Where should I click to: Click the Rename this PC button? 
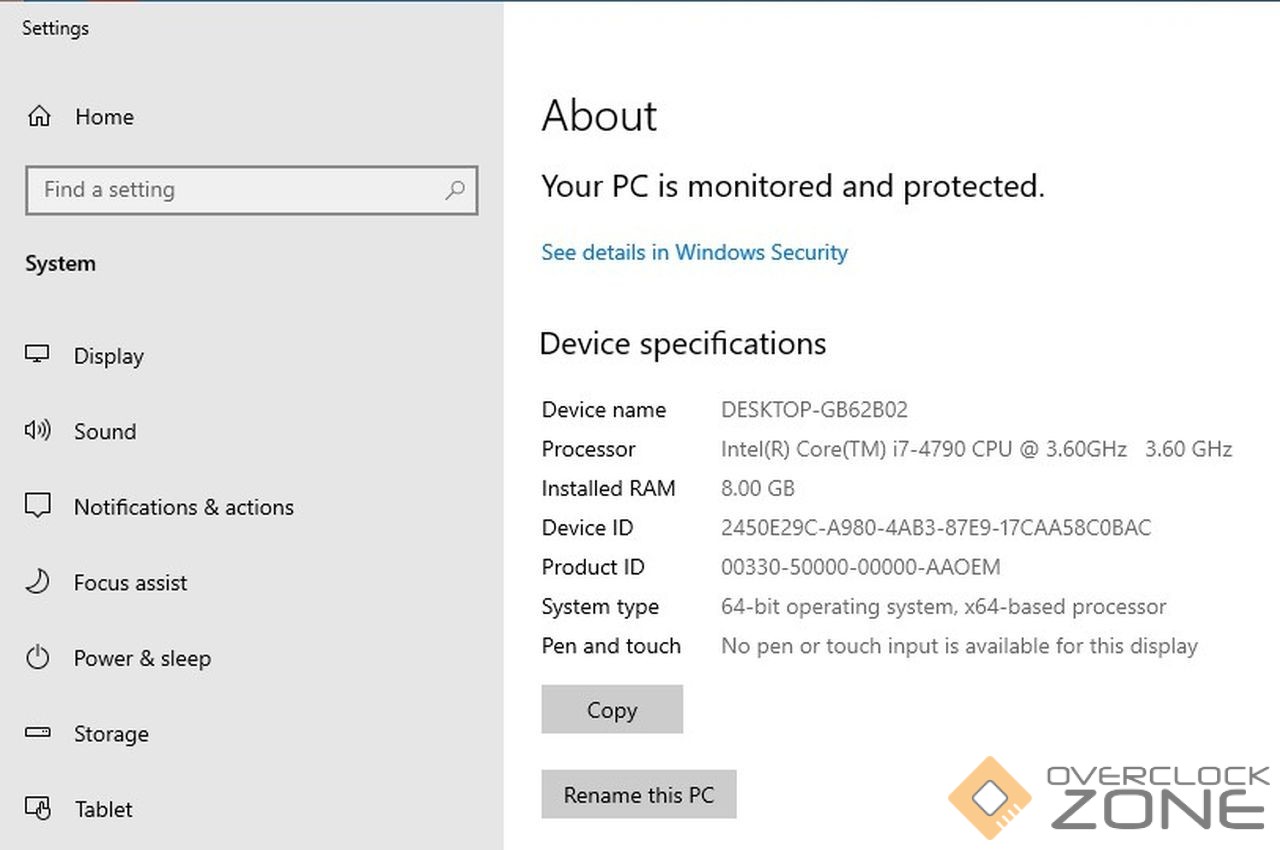pyautogui.click(x=638, y=795)
